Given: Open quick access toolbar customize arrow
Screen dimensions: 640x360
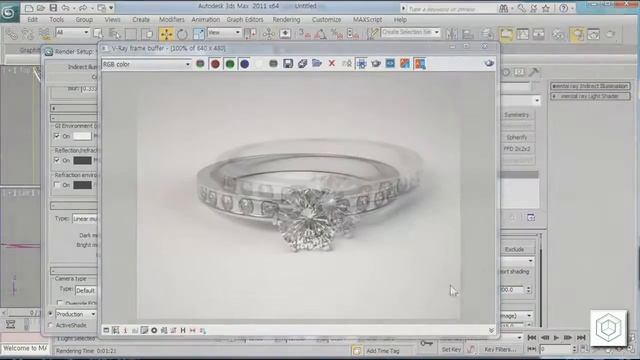Looking at the screenshot, I should 111,8.
